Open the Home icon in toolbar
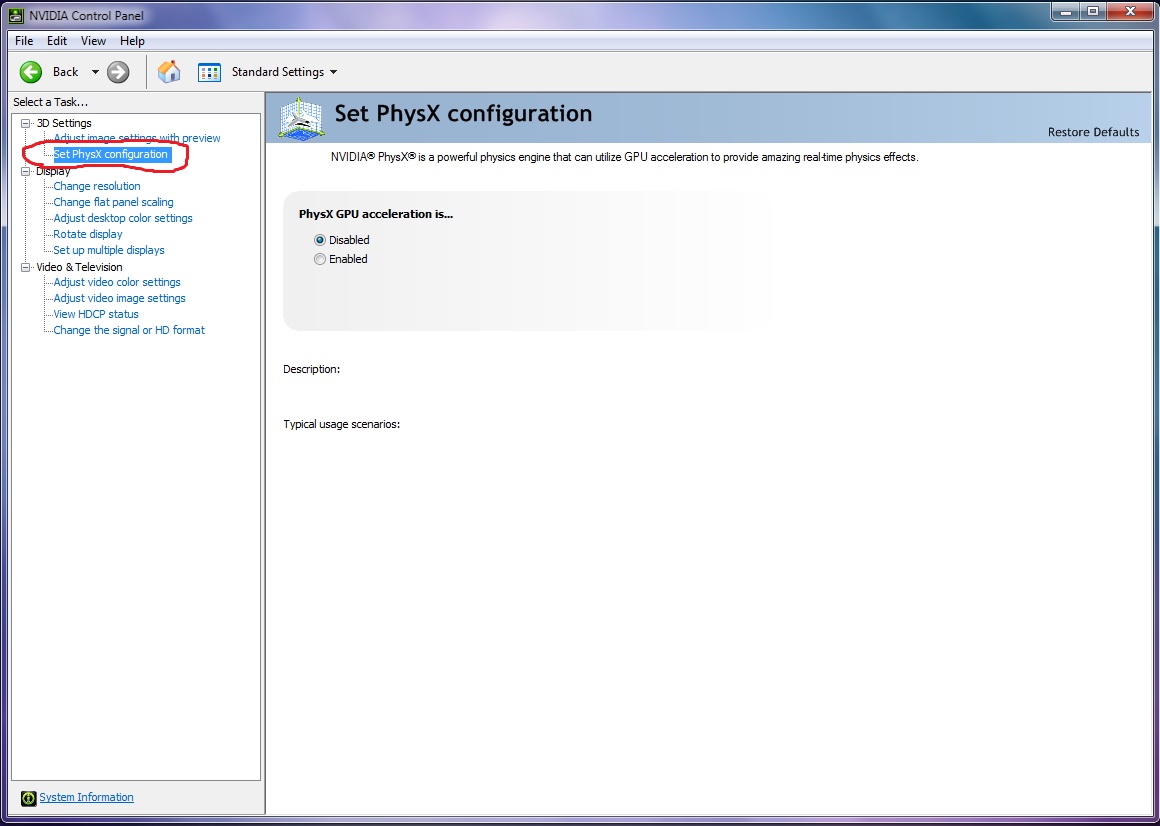1160x826 pixels. coord(169,72)
